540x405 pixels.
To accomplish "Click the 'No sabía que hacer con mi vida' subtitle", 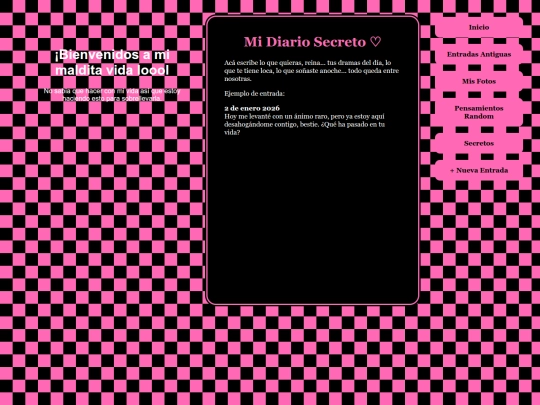I will [112, 95].
